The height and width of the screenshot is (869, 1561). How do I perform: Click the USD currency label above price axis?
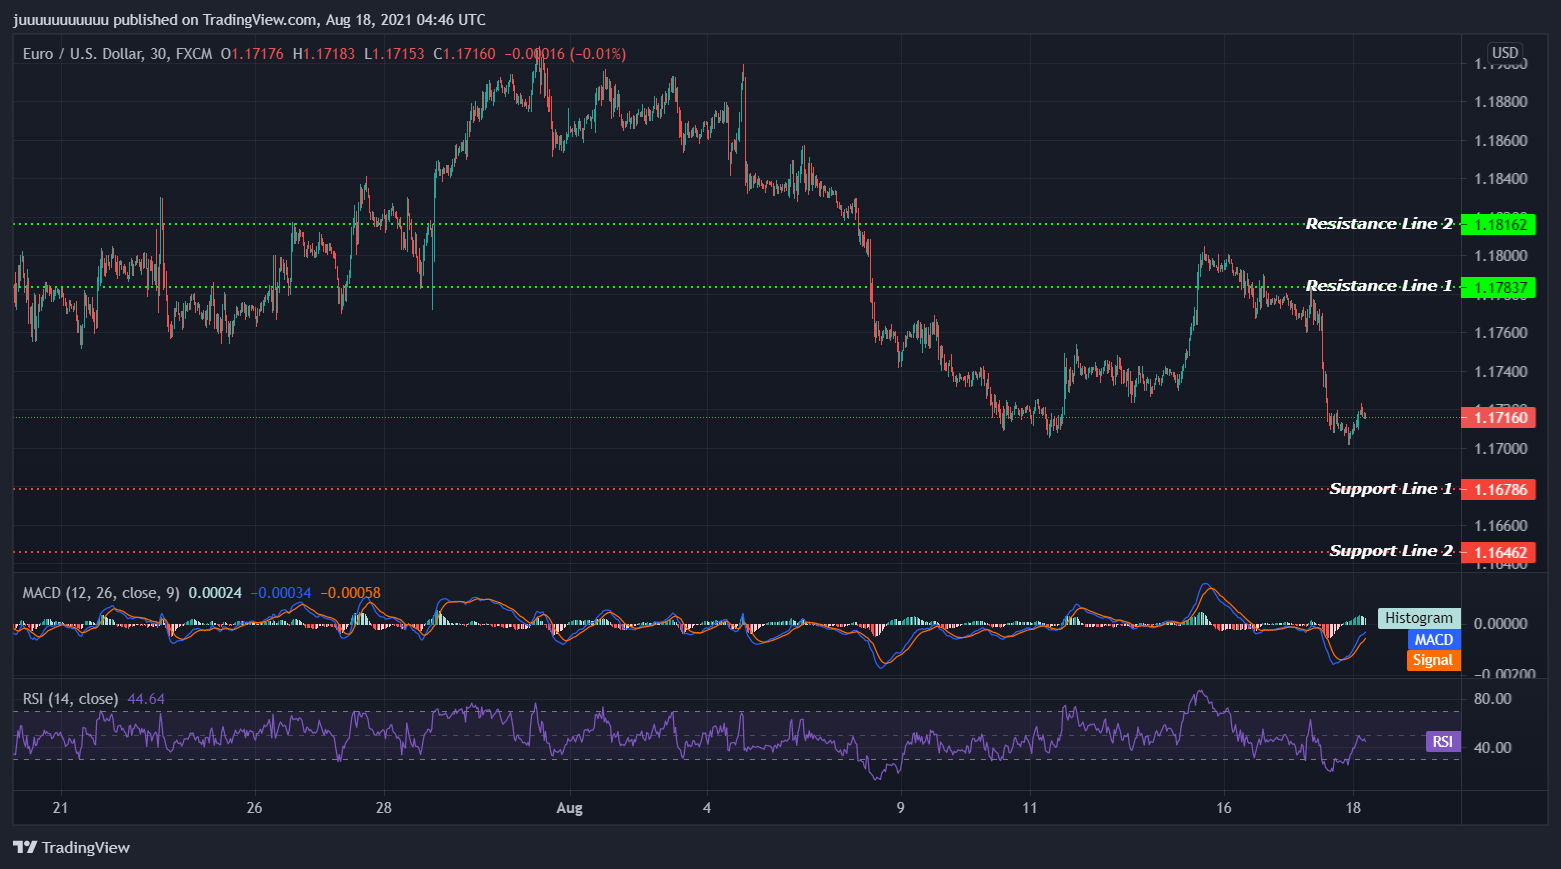tap(1504, 50)
